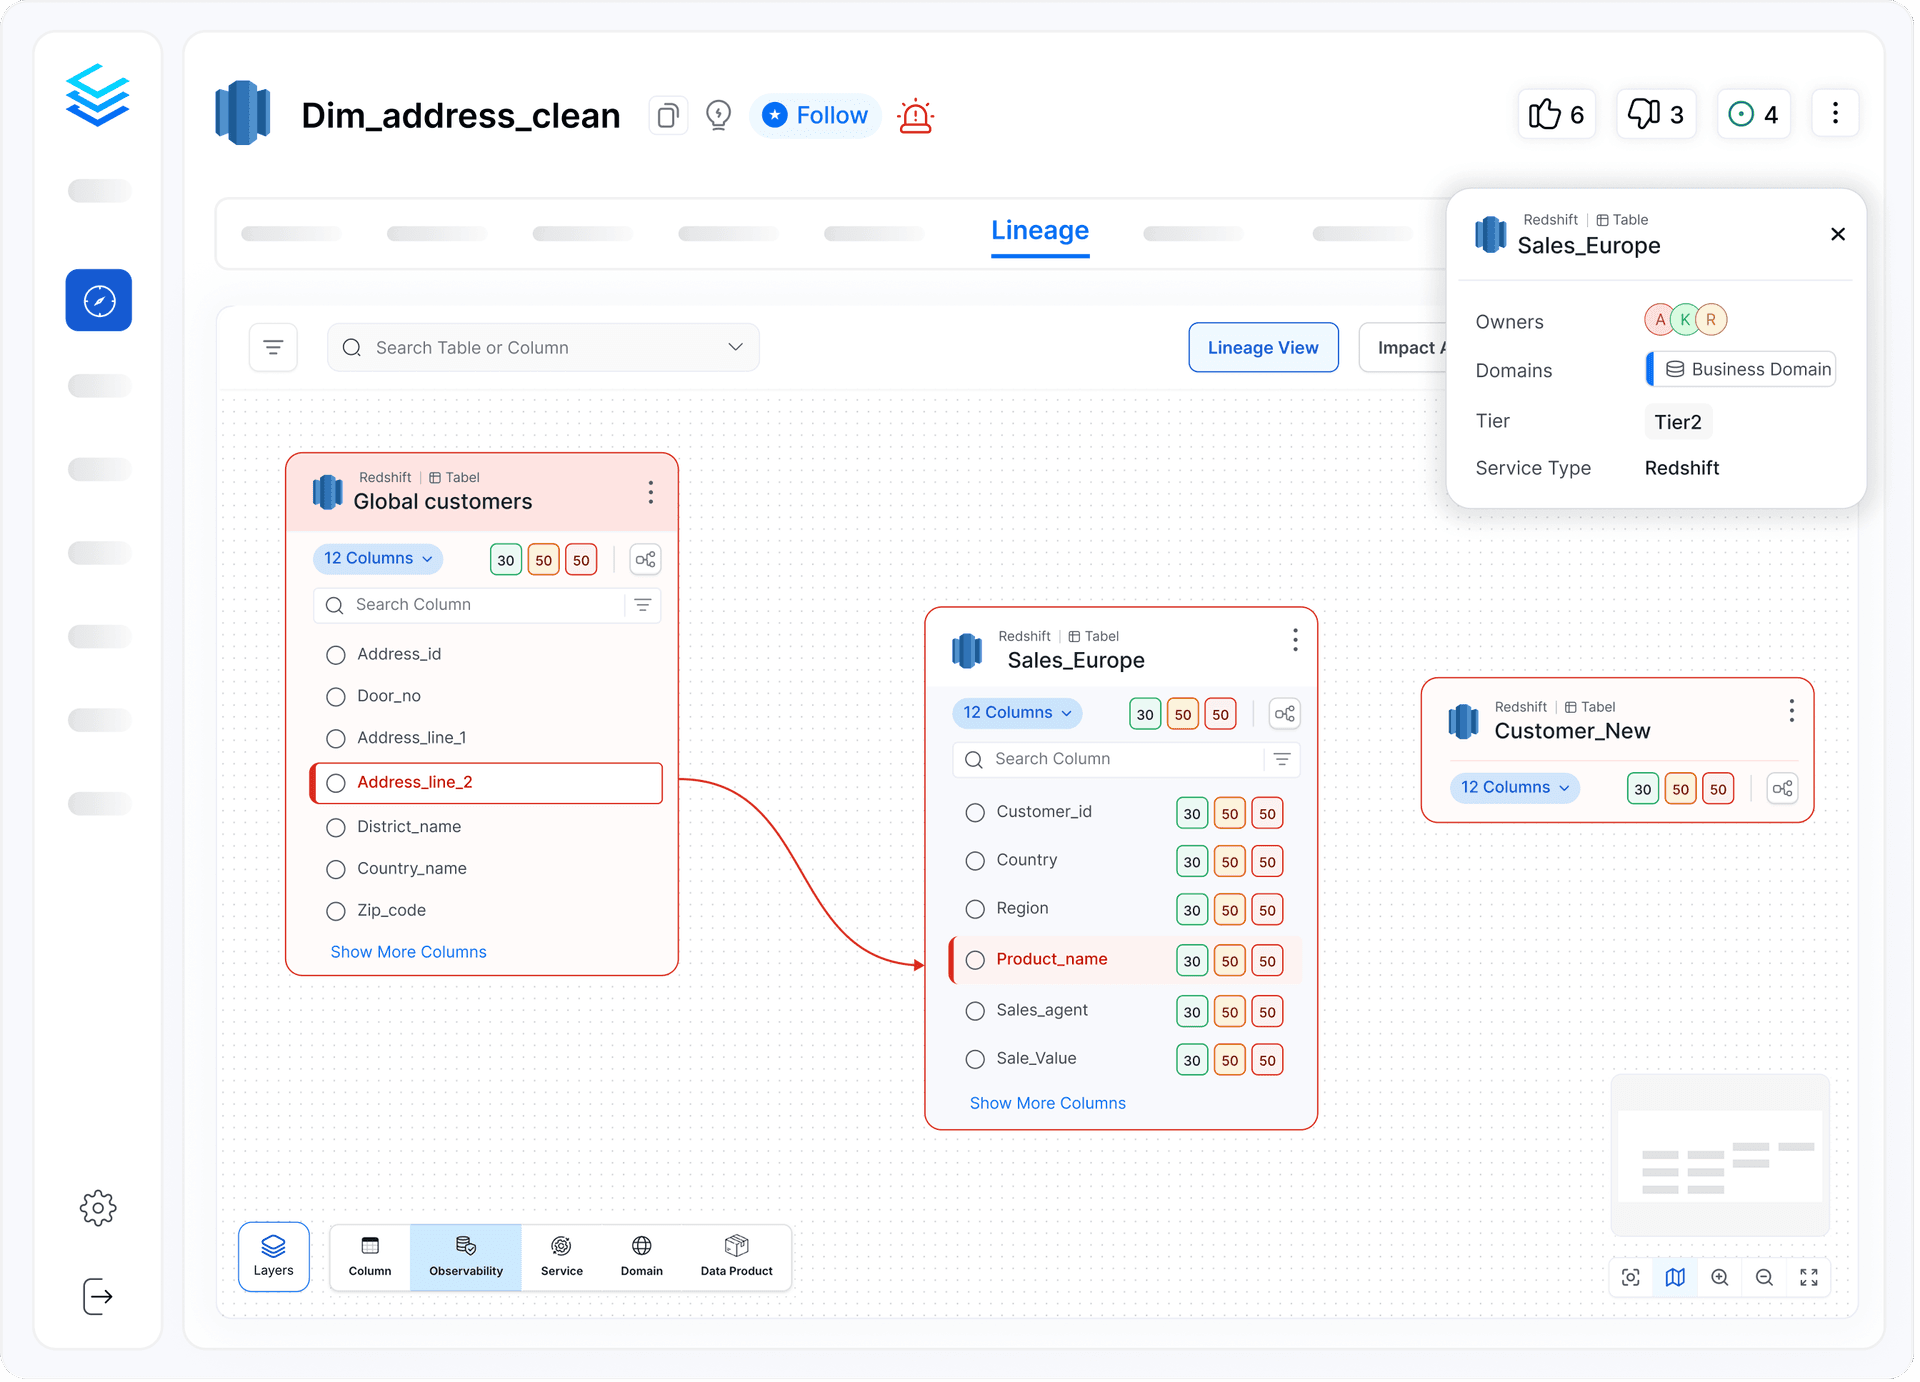Select the Customer_id column radio button
Viewport: 1920px width, 1382px height.
[975, 813]
